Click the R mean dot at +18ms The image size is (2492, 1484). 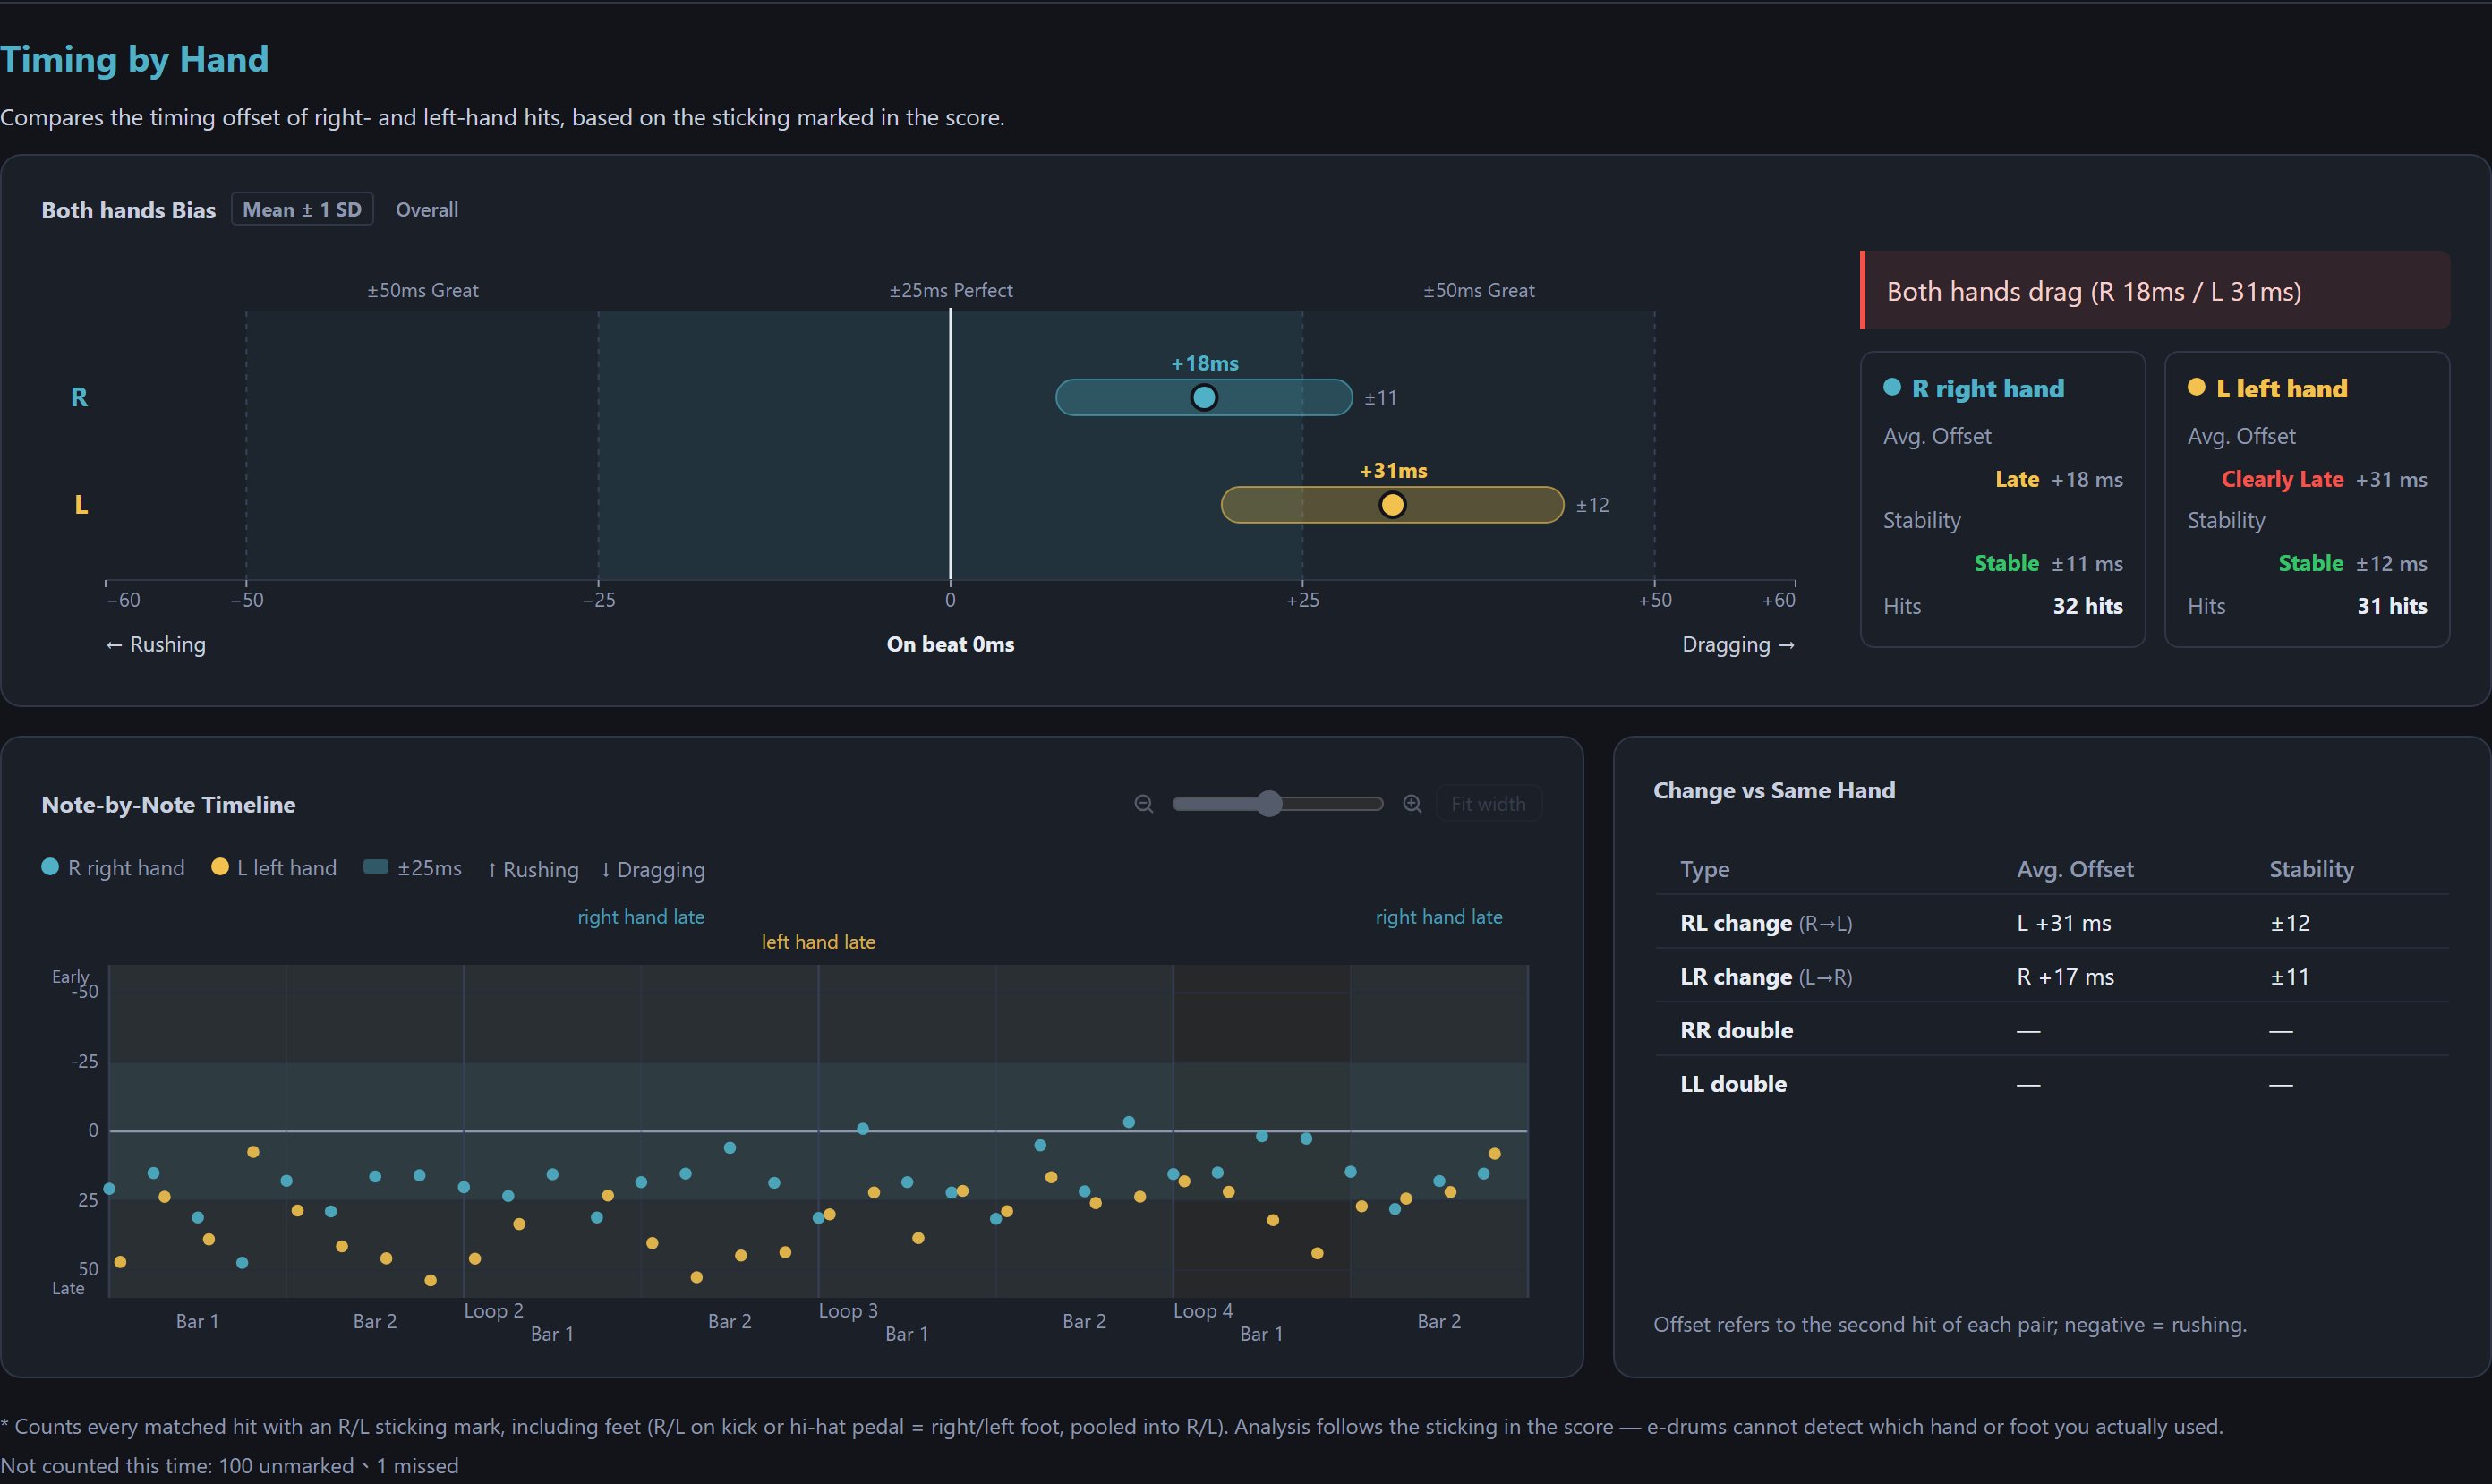(x=1204, y=397)
